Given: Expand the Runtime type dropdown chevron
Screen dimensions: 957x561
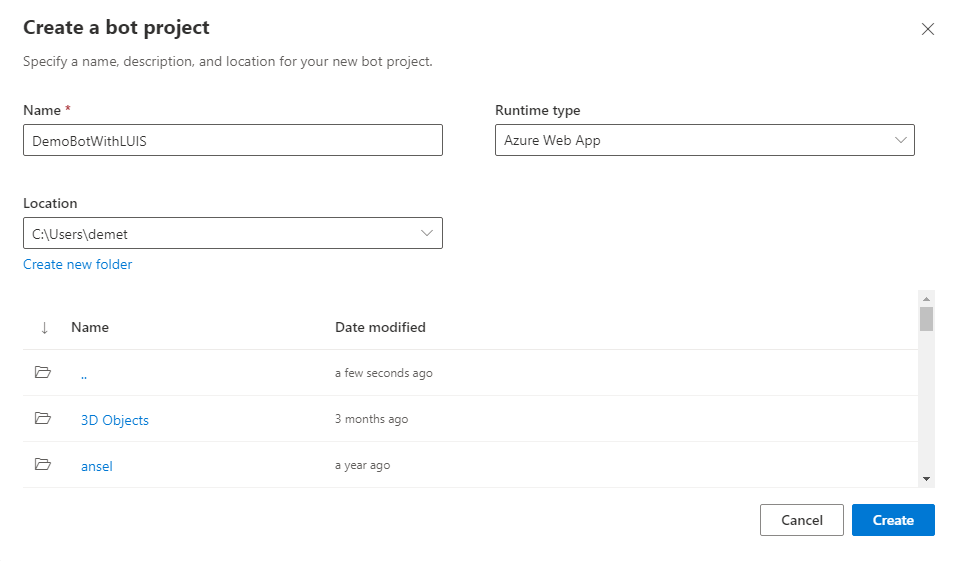Looking at the screenshot, I should [x=900, y=140].
